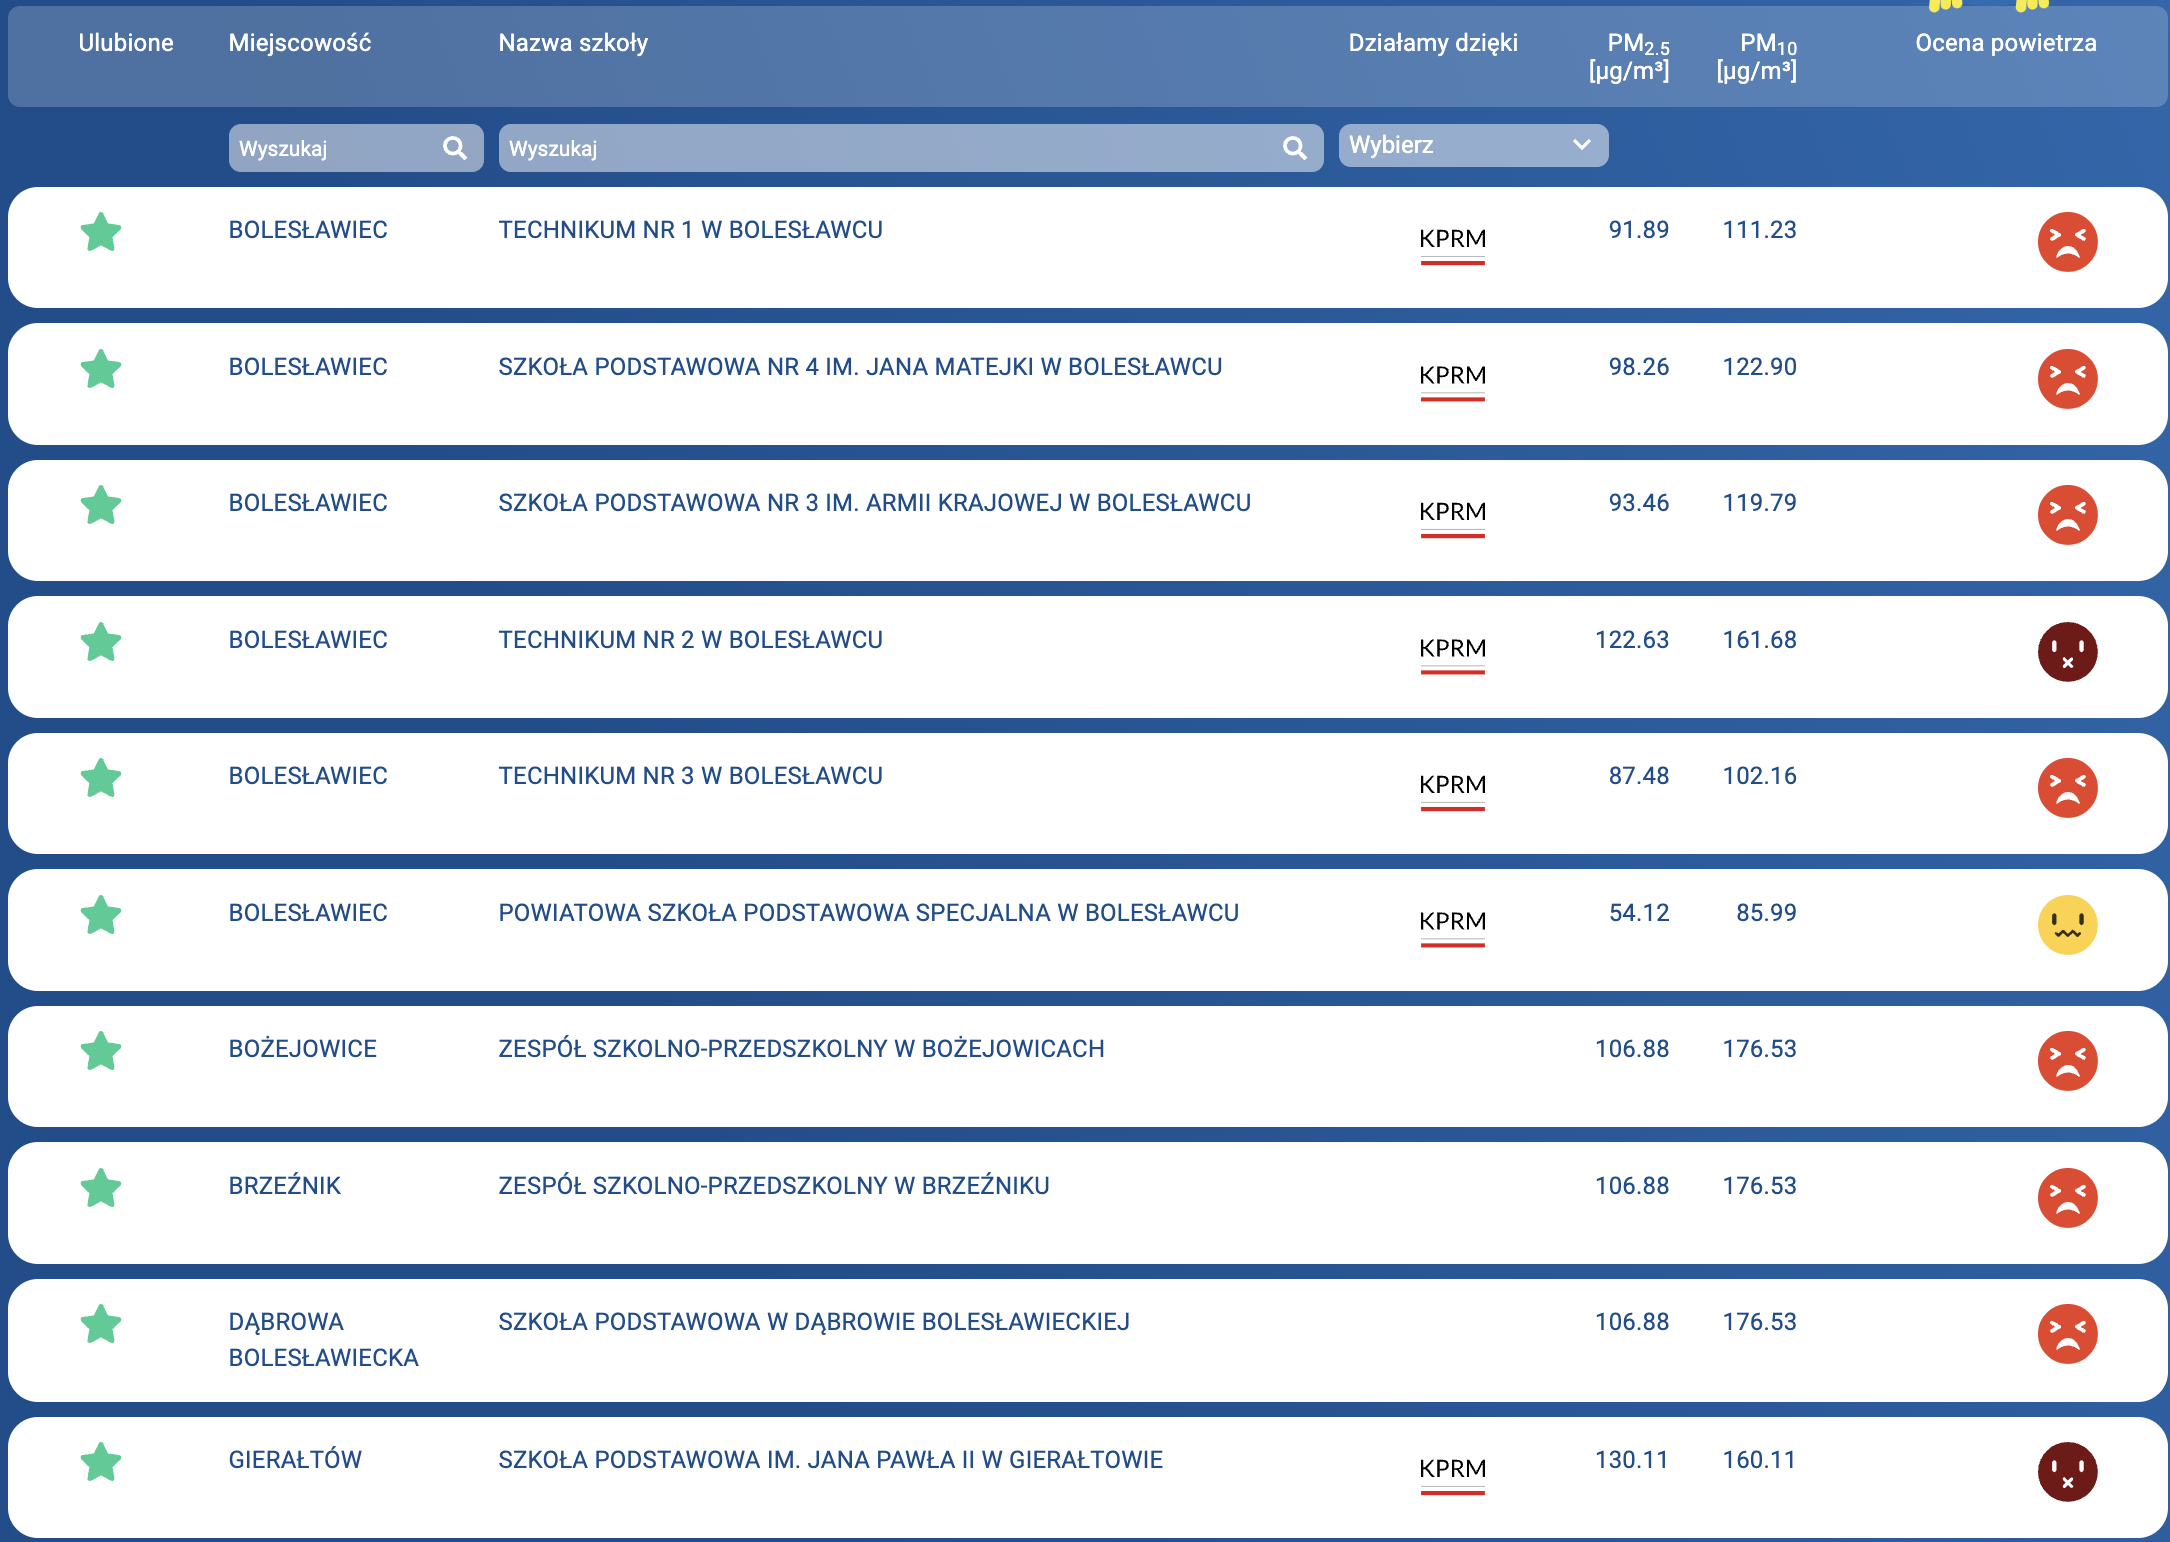Toggle favorite star for Technikum Nr 1 w Bolesławcu

coord(101,232)
